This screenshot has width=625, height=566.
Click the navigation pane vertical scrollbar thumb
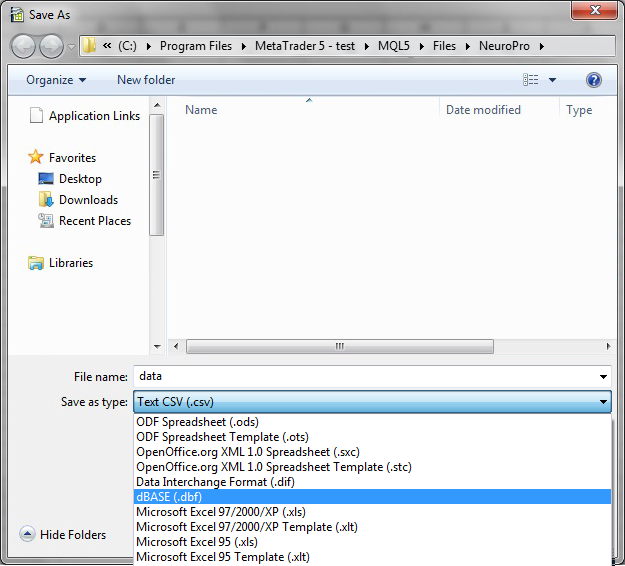point(157,175)
